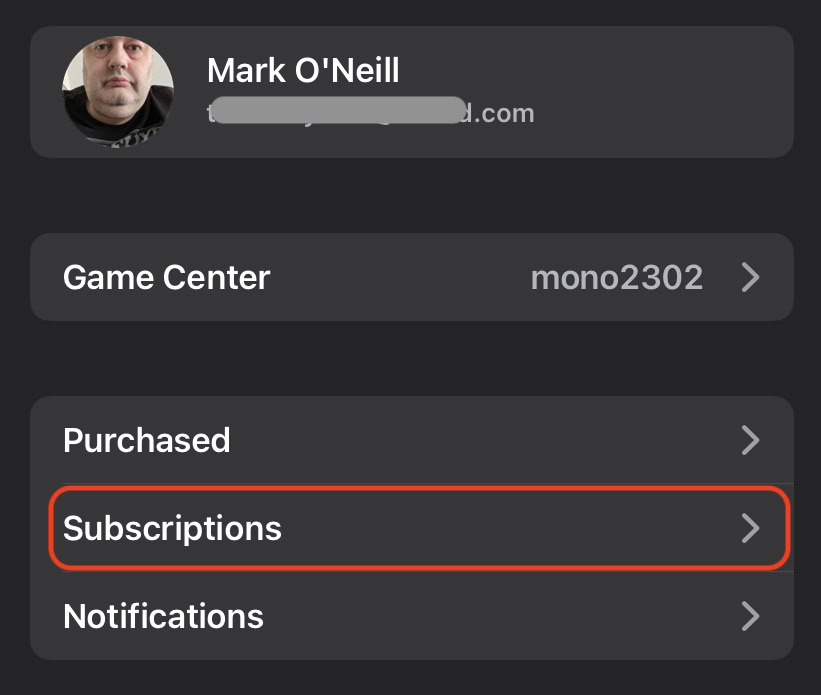Viewport: 821px width, 695px height.
Task: Click the Mark O'Neill account name
Action: [x=303, y=71]
